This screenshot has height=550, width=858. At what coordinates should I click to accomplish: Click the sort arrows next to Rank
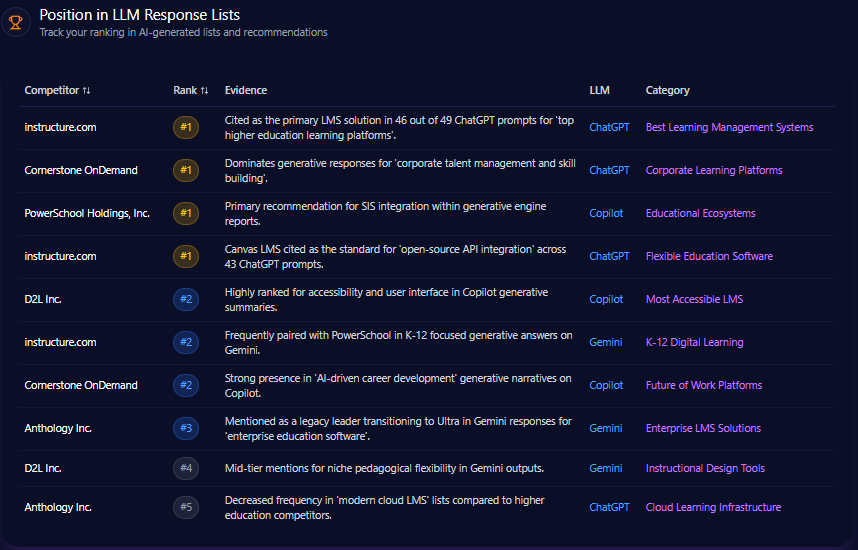point(205,91)
